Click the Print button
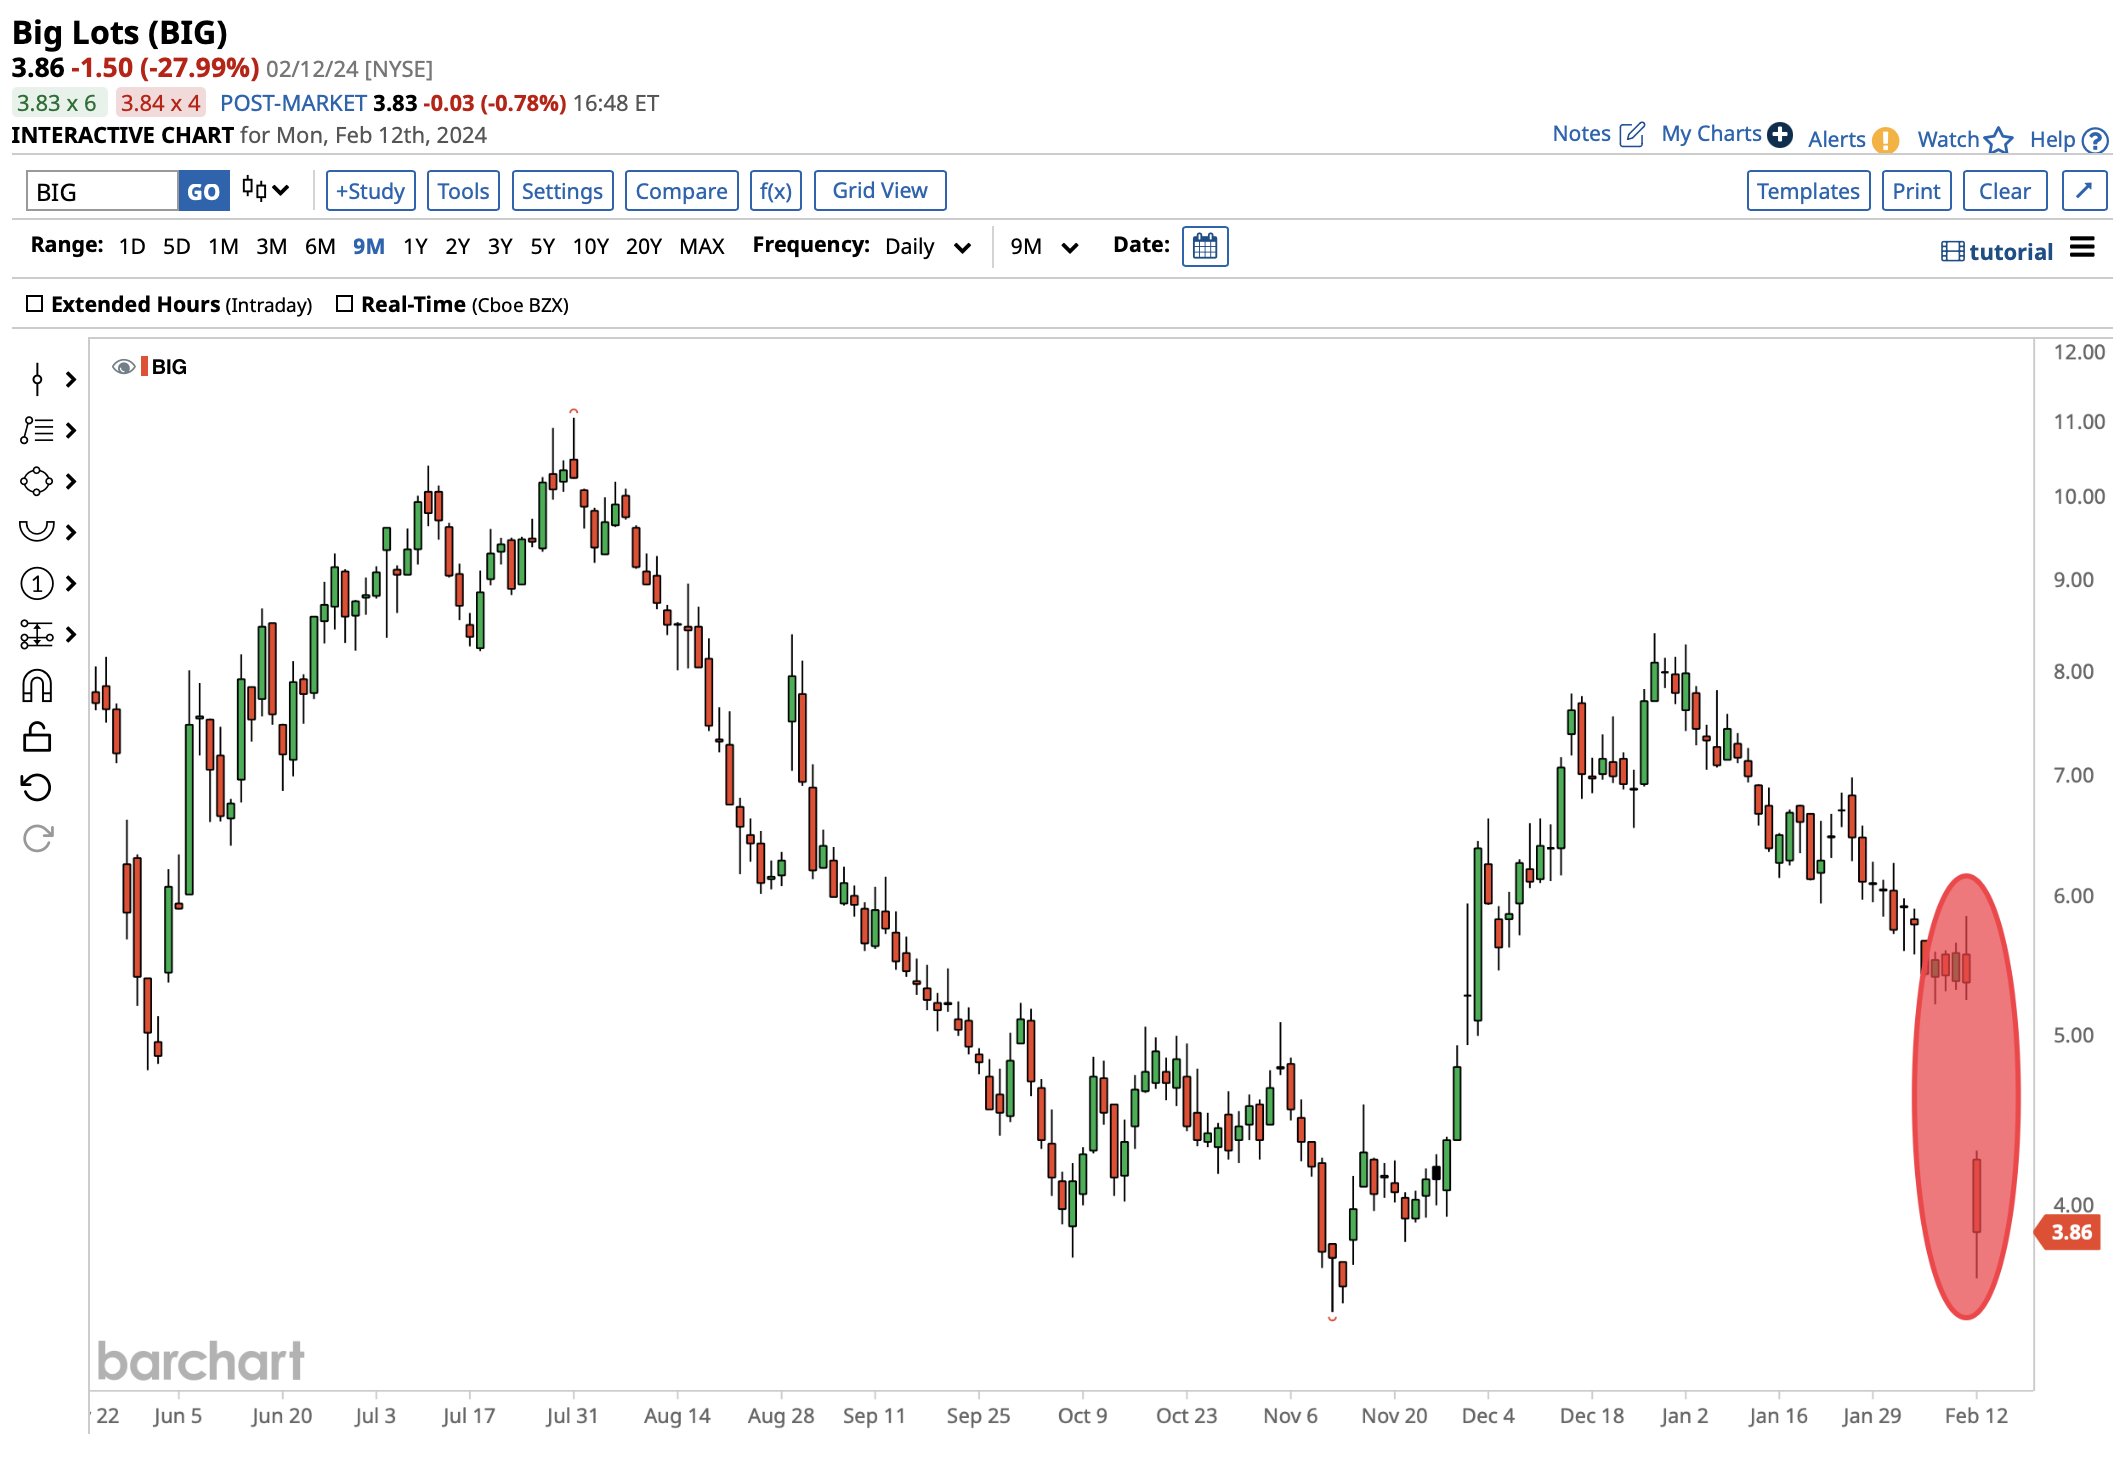 pyautogui.click(x=1916, y=190)
